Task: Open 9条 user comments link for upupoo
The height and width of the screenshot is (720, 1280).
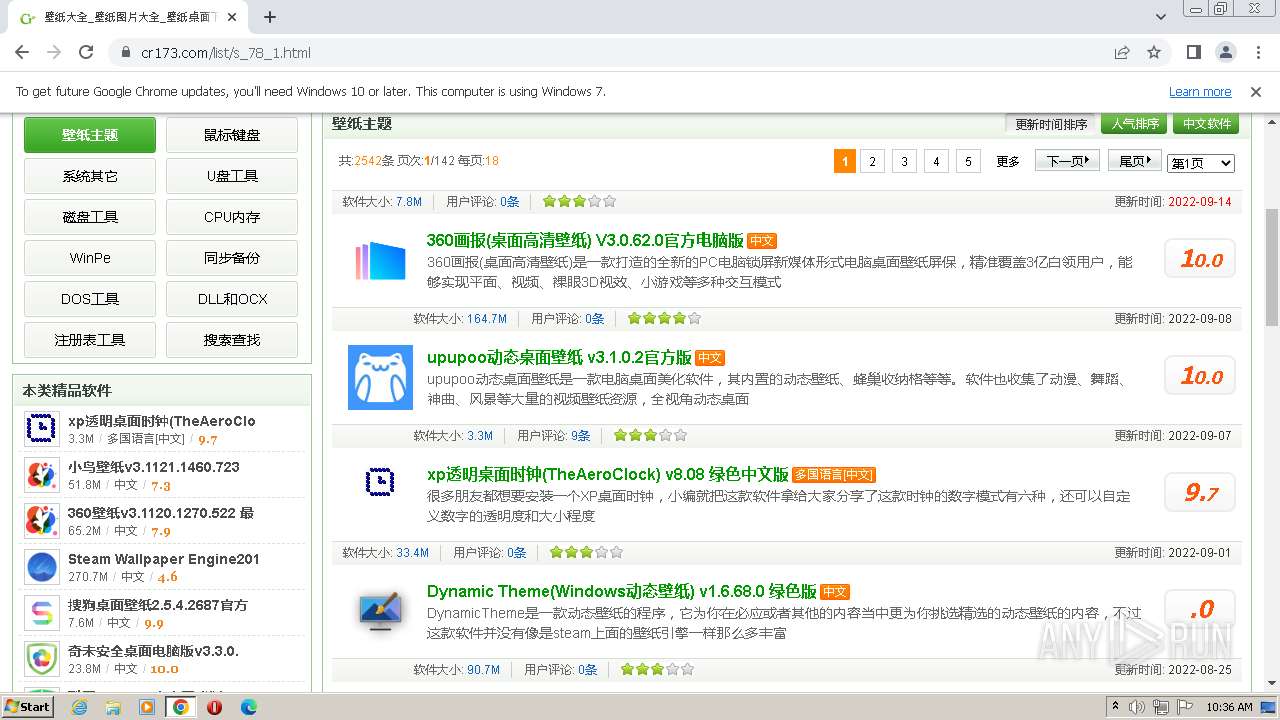Action: click(x=580, y=436)
